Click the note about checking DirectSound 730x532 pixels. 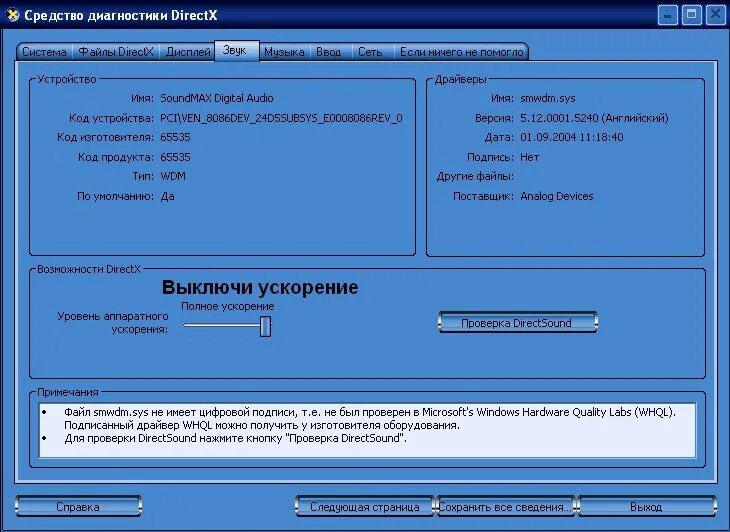coord(235,438)
